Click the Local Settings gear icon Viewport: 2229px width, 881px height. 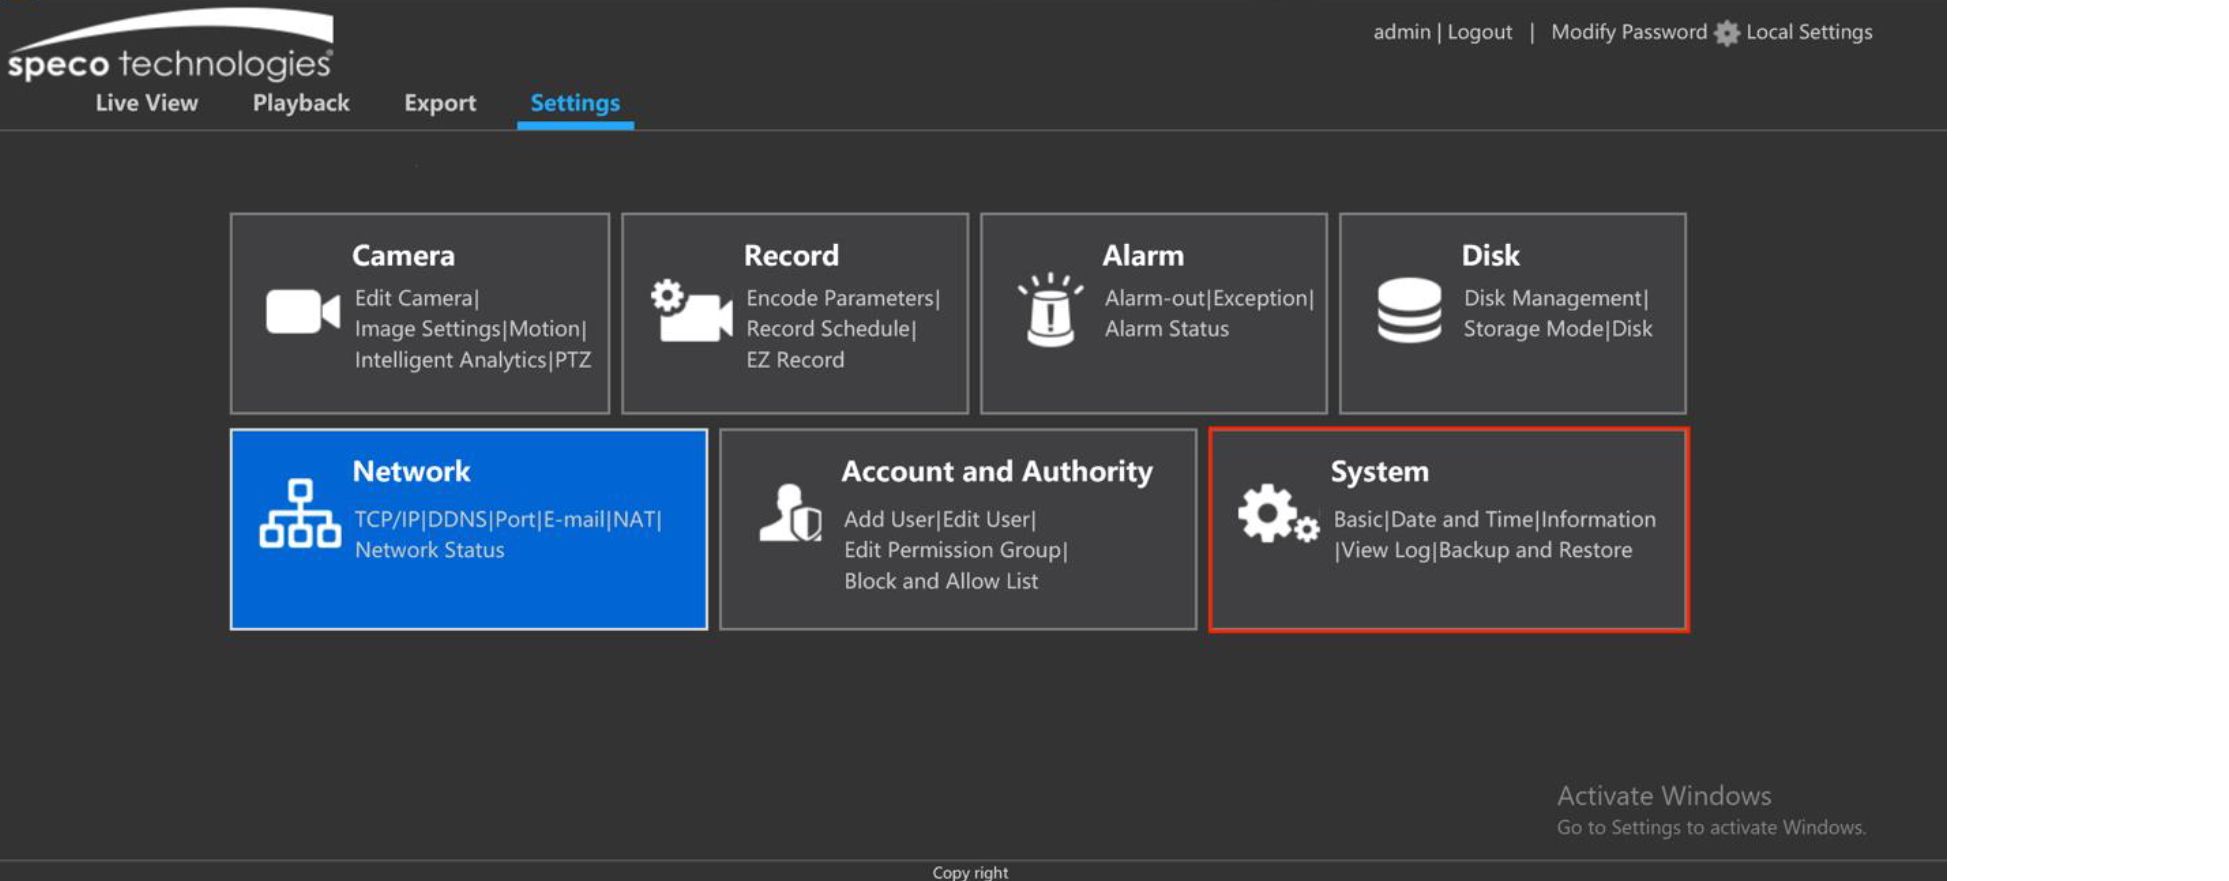pyautogui.click(x=1726, y=33)
